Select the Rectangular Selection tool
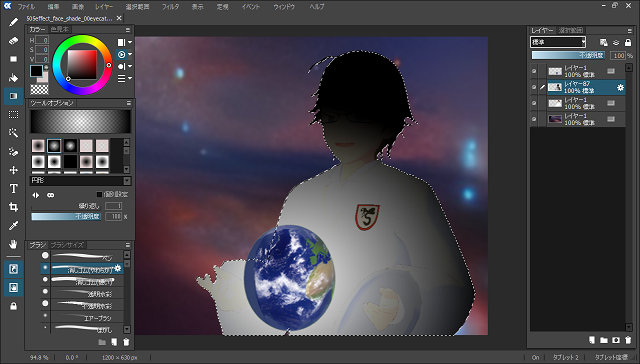Viewport: 640px width, 364px height. (13, 115)
